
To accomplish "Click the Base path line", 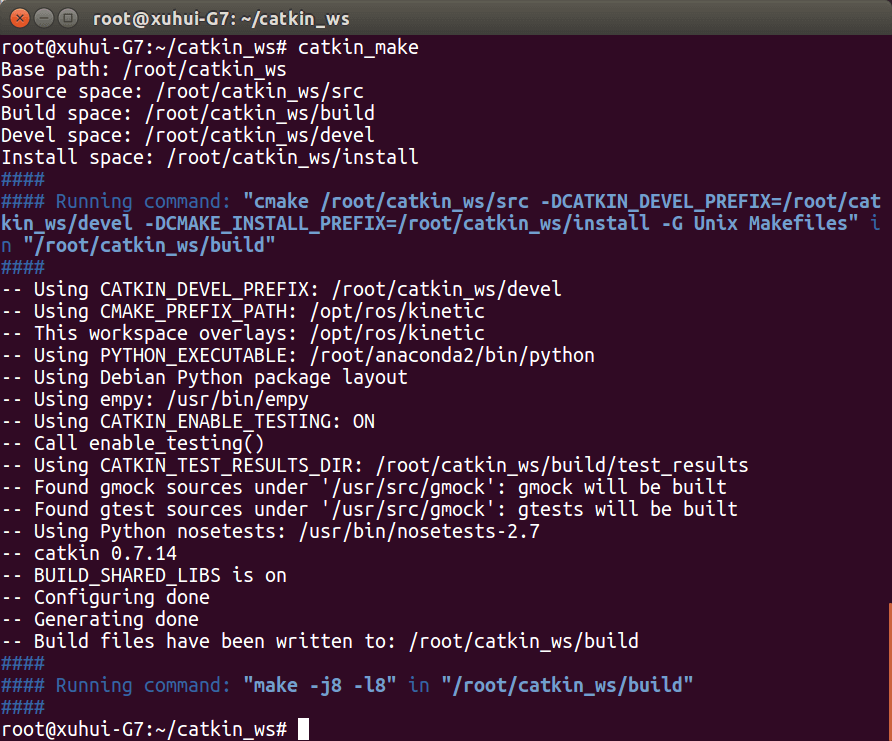I will point(144,70).
